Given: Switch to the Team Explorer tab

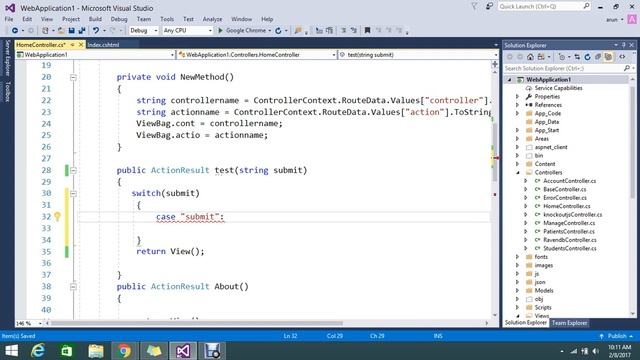Looking at the screenshot, I should (x=569, y=323).
